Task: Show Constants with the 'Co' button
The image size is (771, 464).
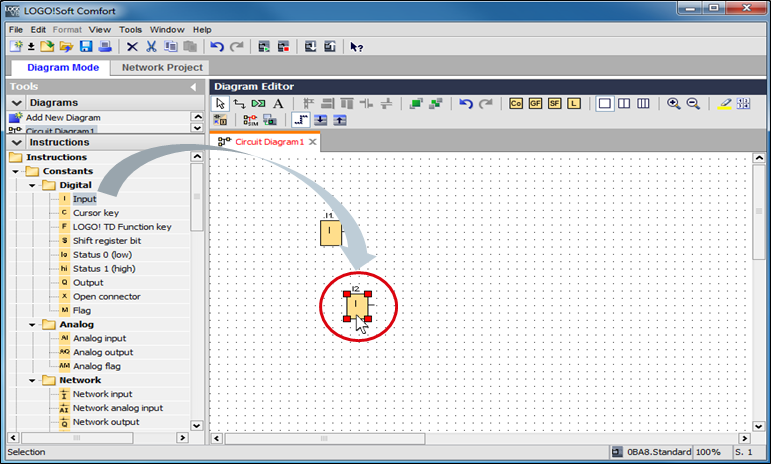Action: [516, 103]
